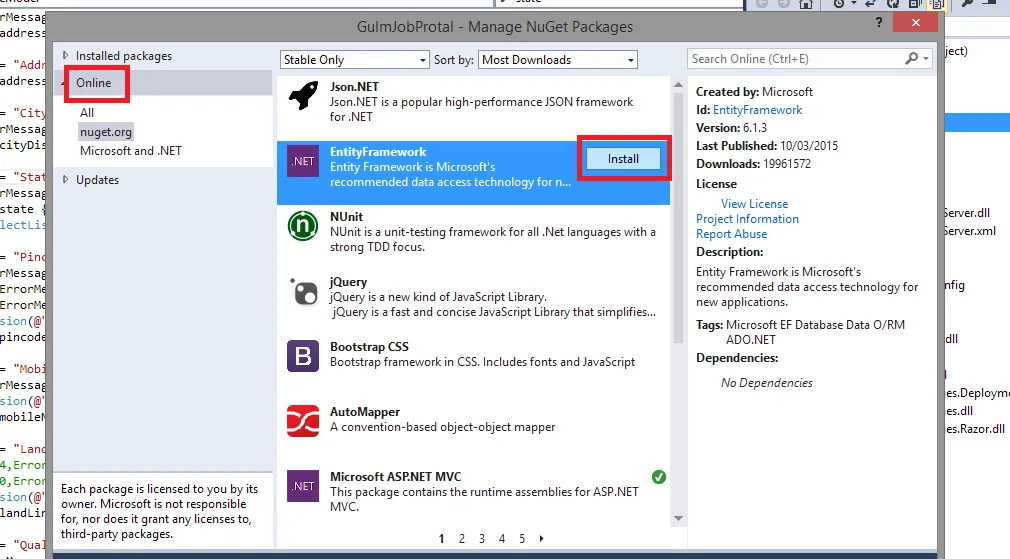Click Pending Changes Filter clock icon in Solution Explorer

point(839,4)
